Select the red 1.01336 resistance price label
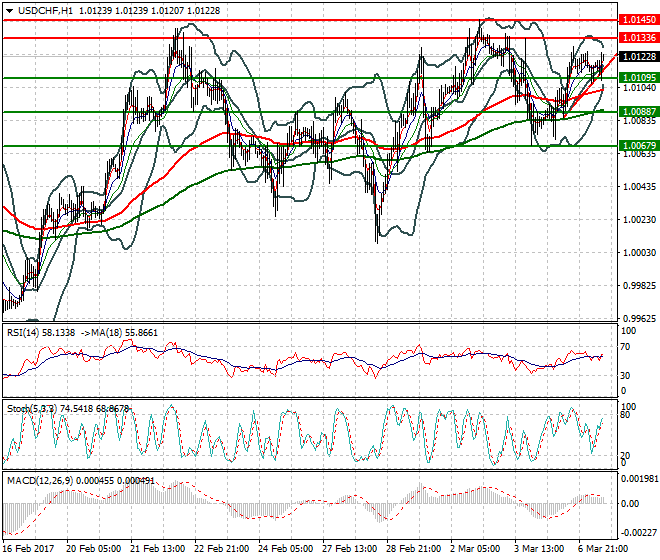The height and width of the screenshot is (560, 660). pos(637,37)
